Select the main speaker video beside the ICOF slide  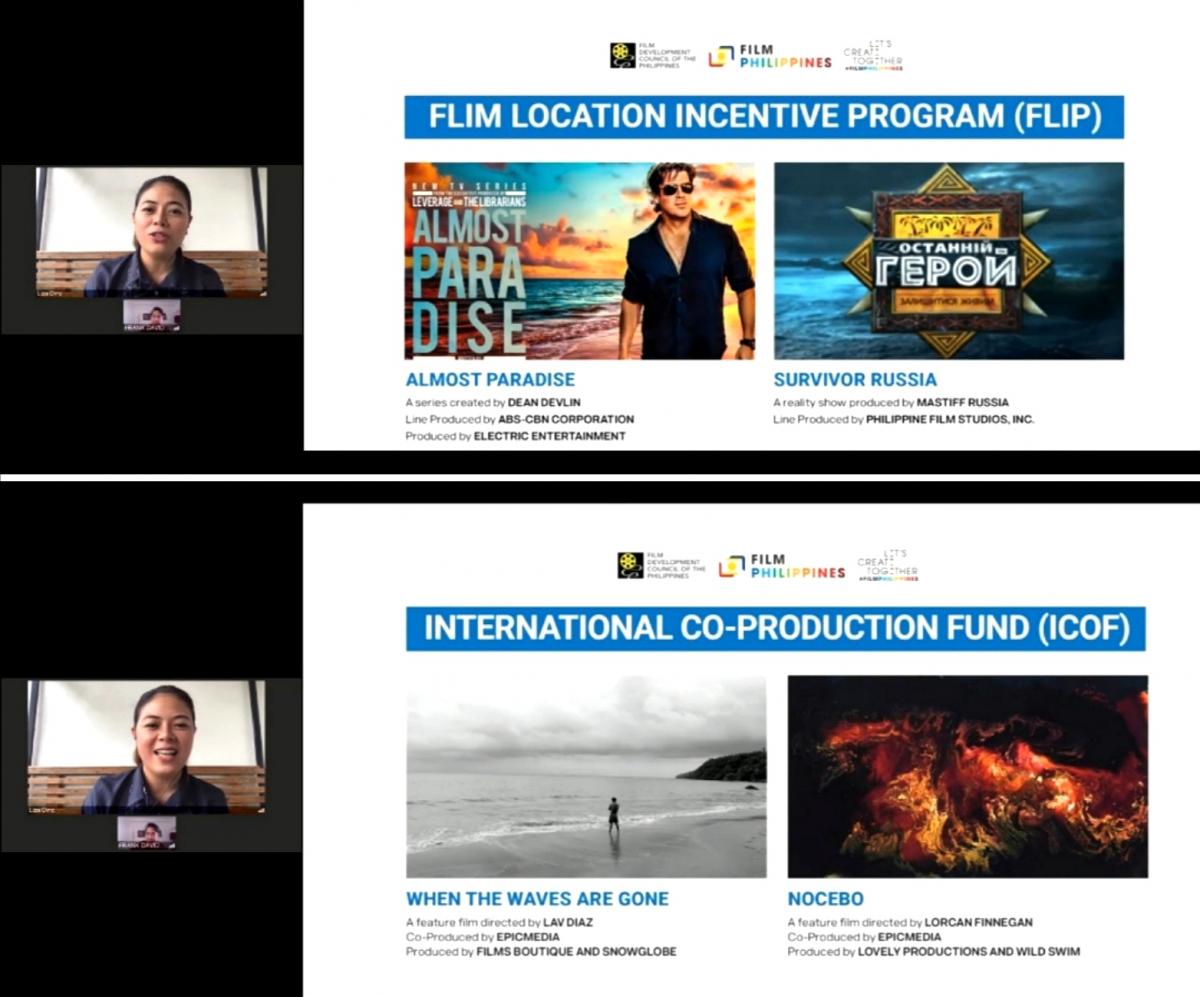148,747
